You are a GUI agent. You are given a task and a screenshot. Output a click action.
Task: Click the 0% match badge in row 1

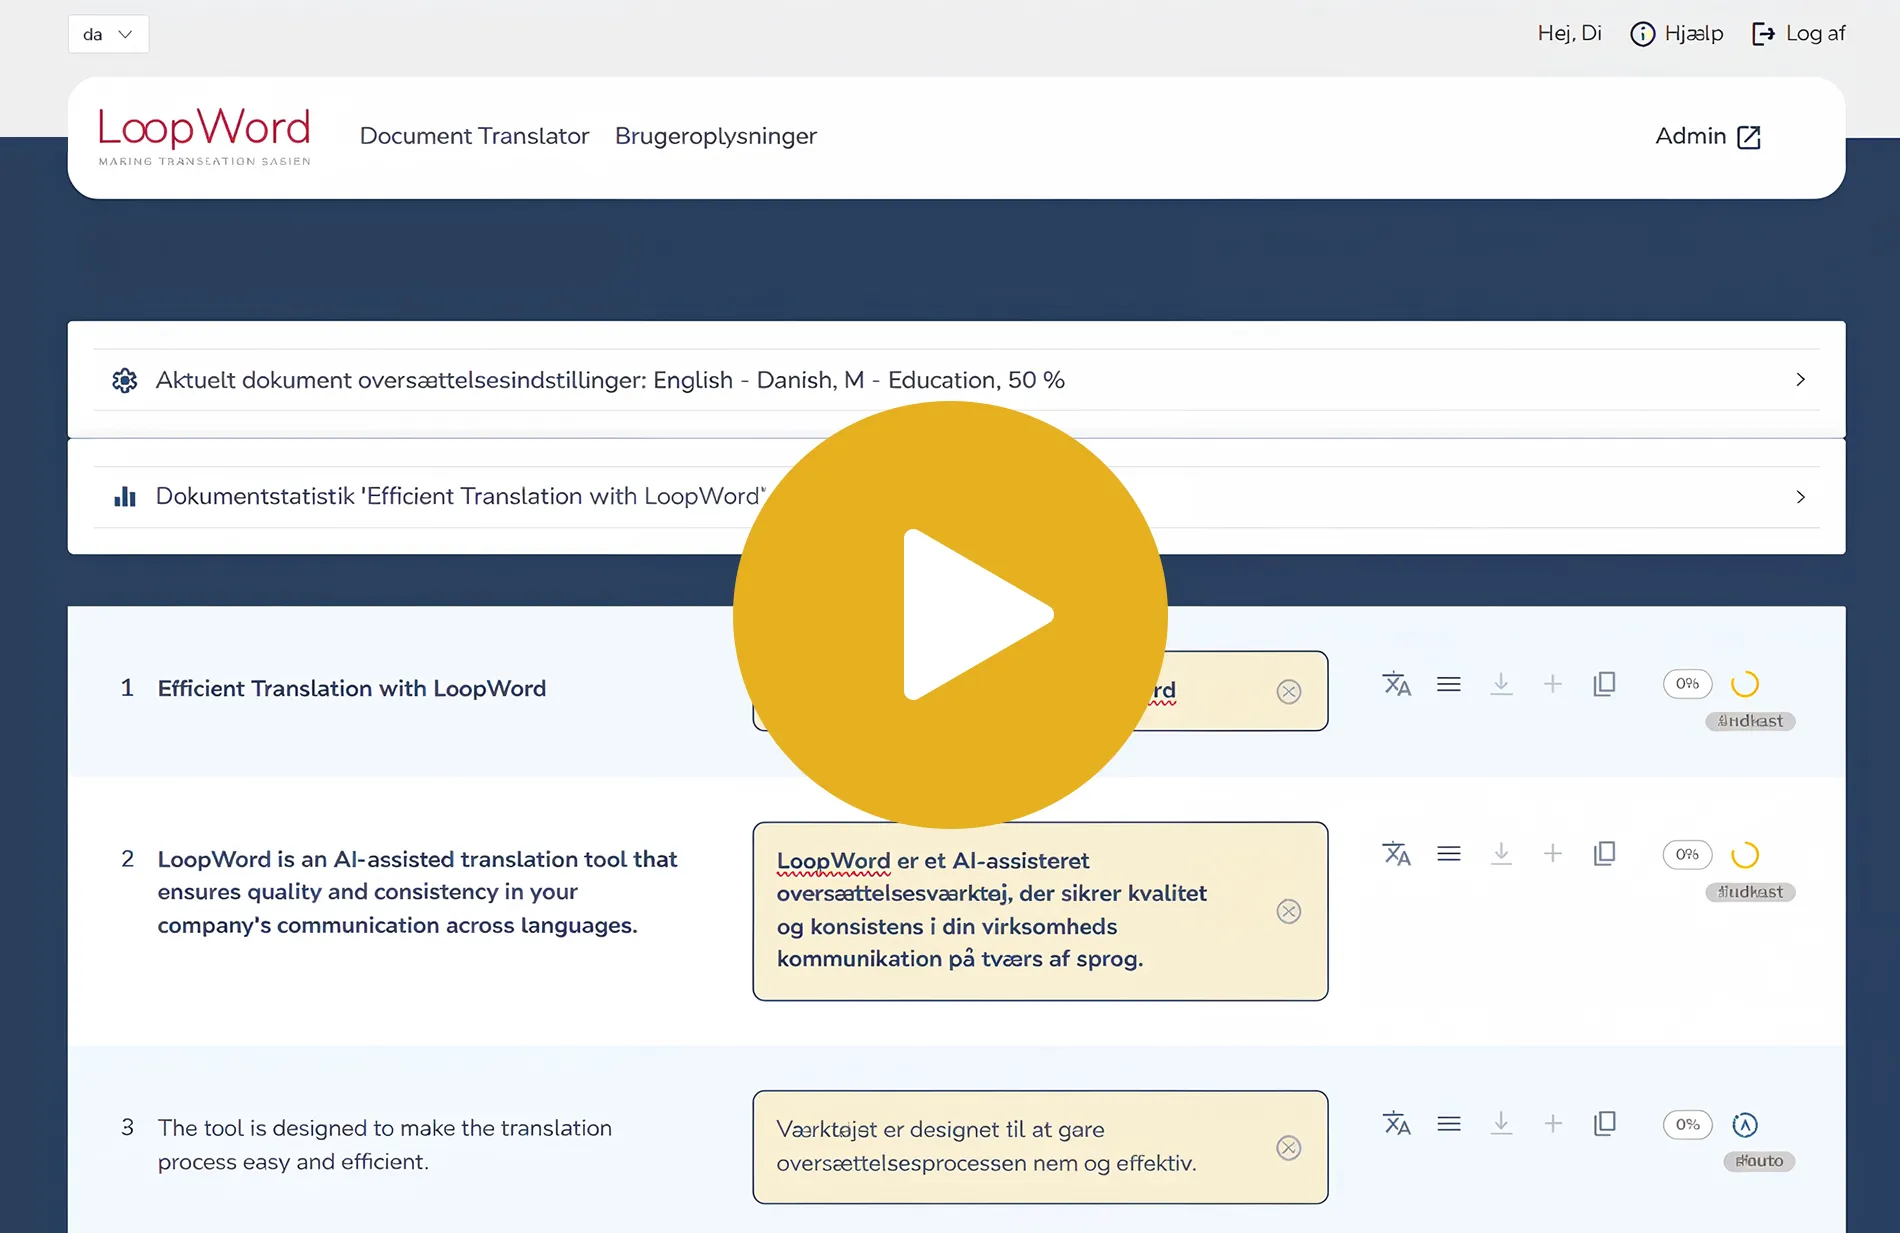[1687, 684]
